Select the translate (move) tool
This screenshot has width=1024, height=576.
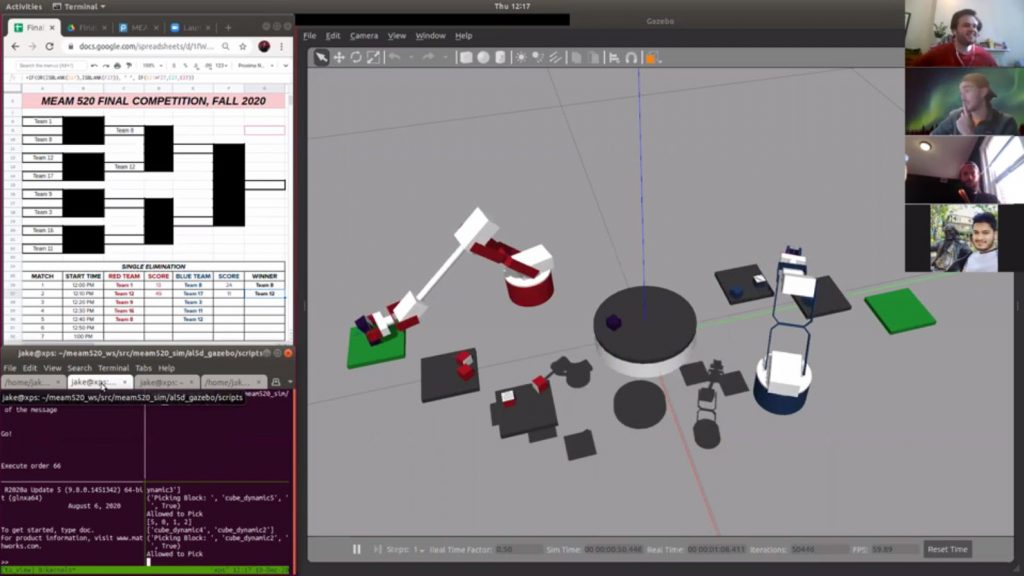click(x=338, y=58)
